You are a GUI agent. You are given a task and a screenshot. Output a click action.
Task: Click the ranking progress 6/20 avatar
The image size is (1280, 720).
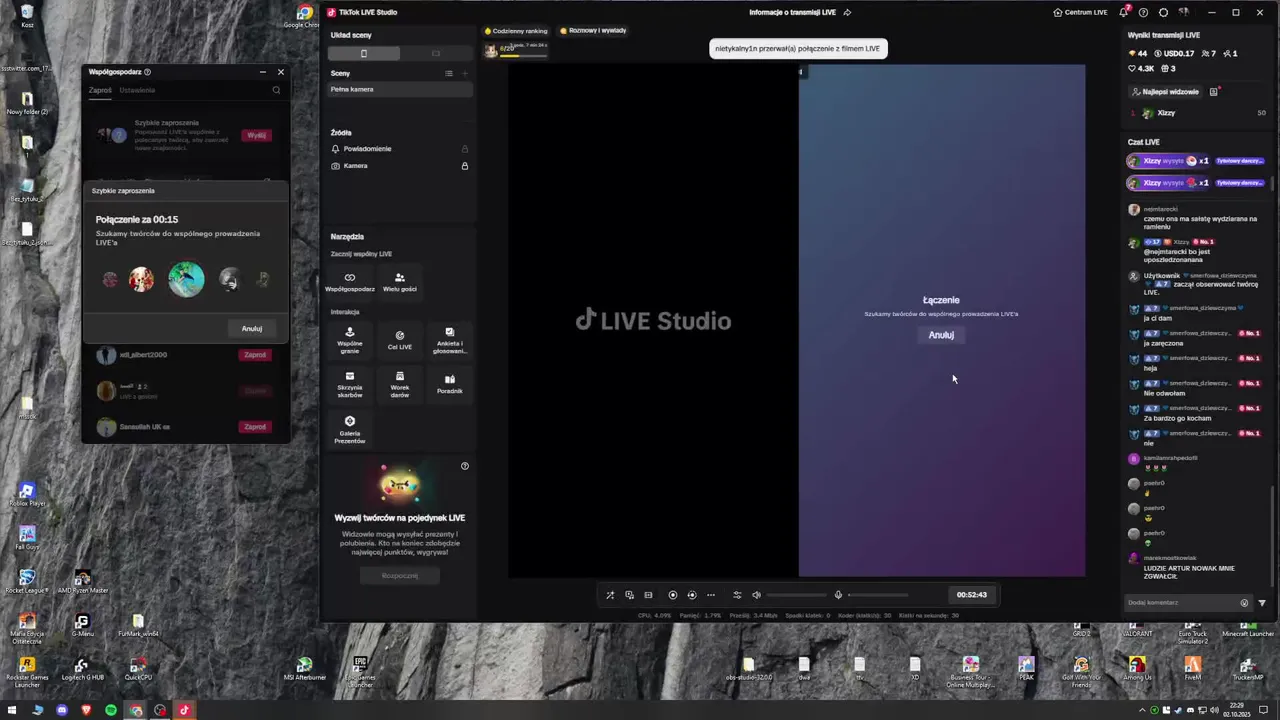[491, 50]
